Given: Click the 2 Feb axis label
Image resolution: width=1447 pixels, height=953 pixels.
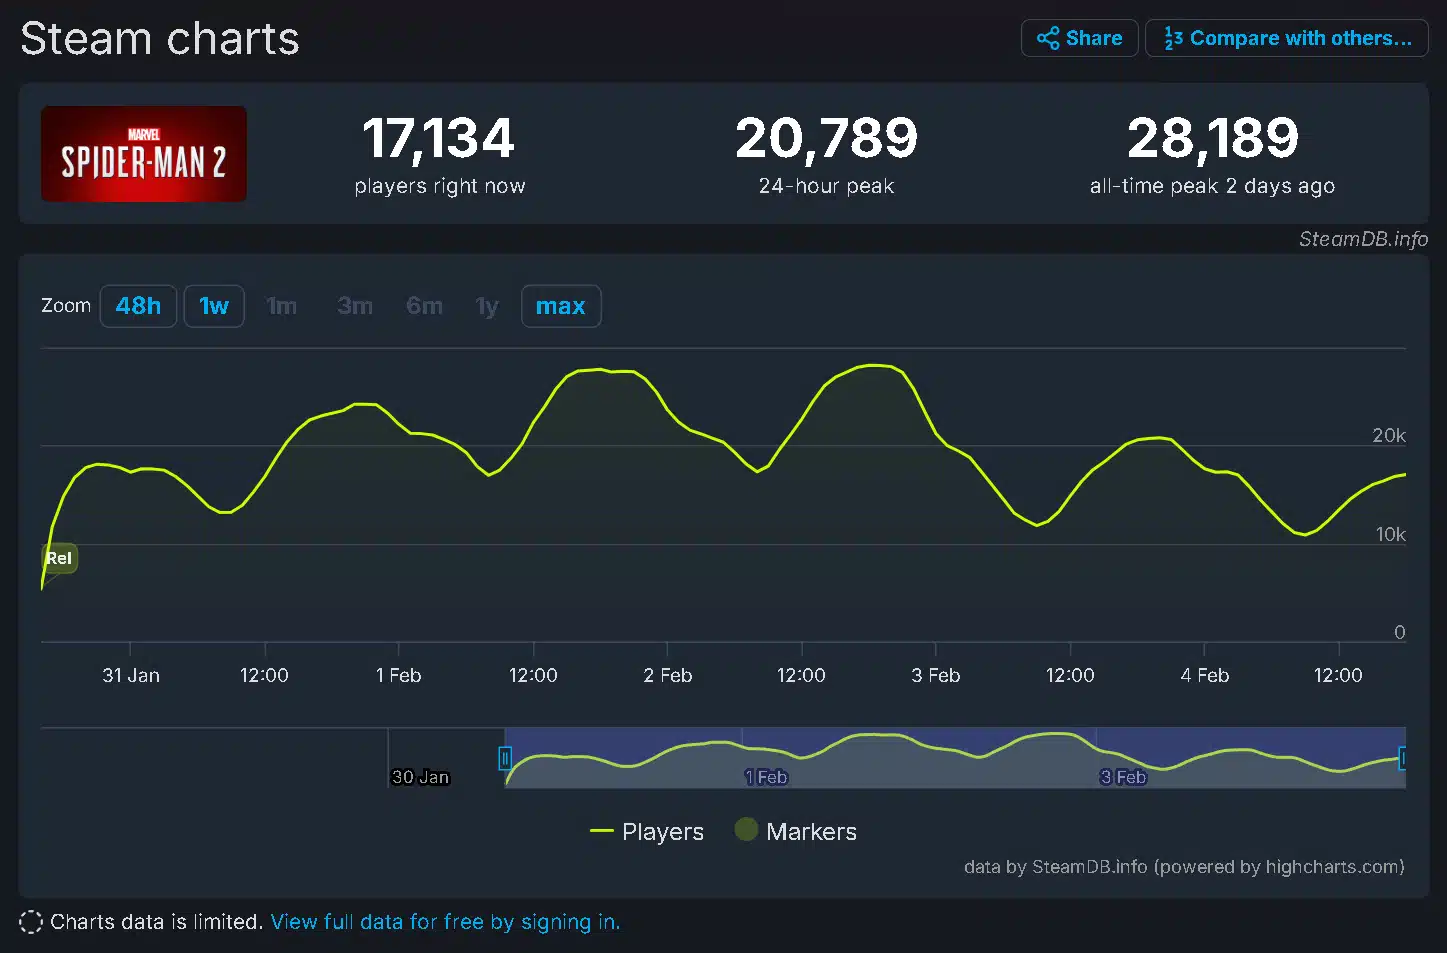Looking at the screenshot, I should 667,675.
